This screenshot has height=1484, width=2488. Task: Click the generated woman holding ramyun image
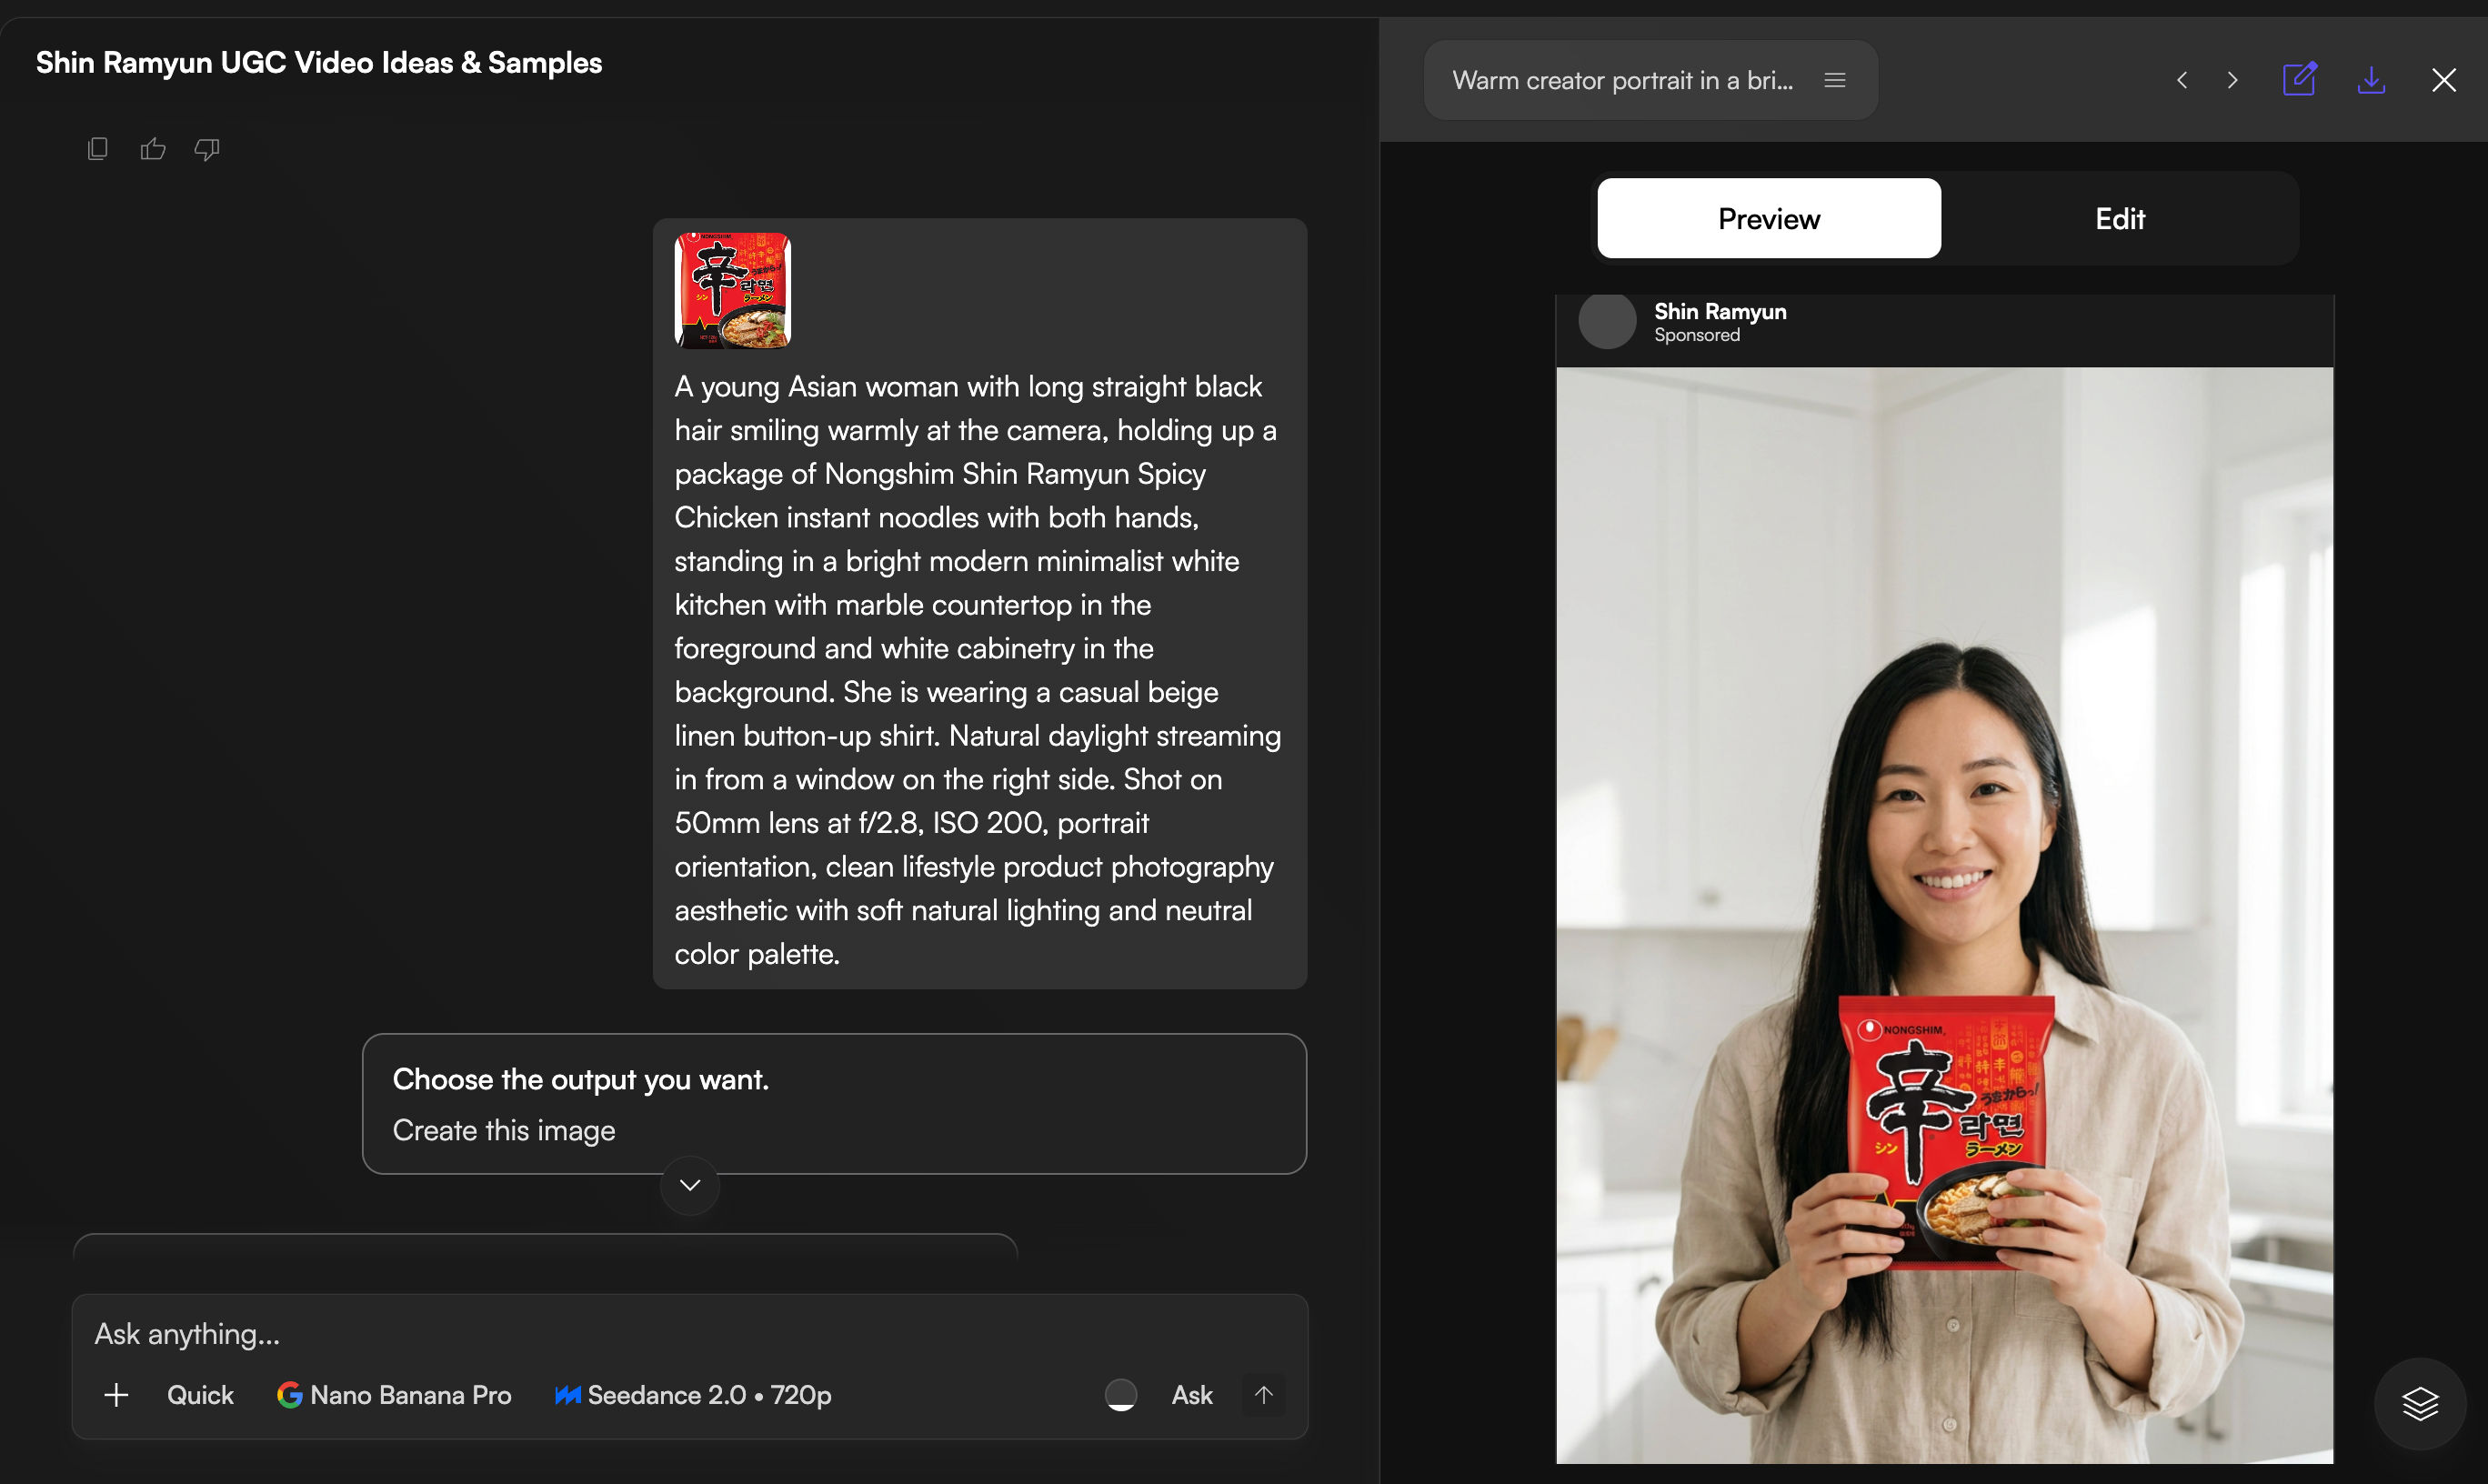click(1944, 915)
